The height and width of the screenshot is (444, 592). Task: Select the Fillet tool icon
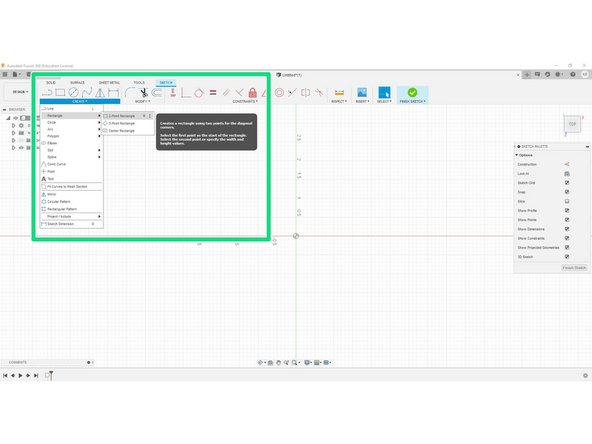[130, 92]
